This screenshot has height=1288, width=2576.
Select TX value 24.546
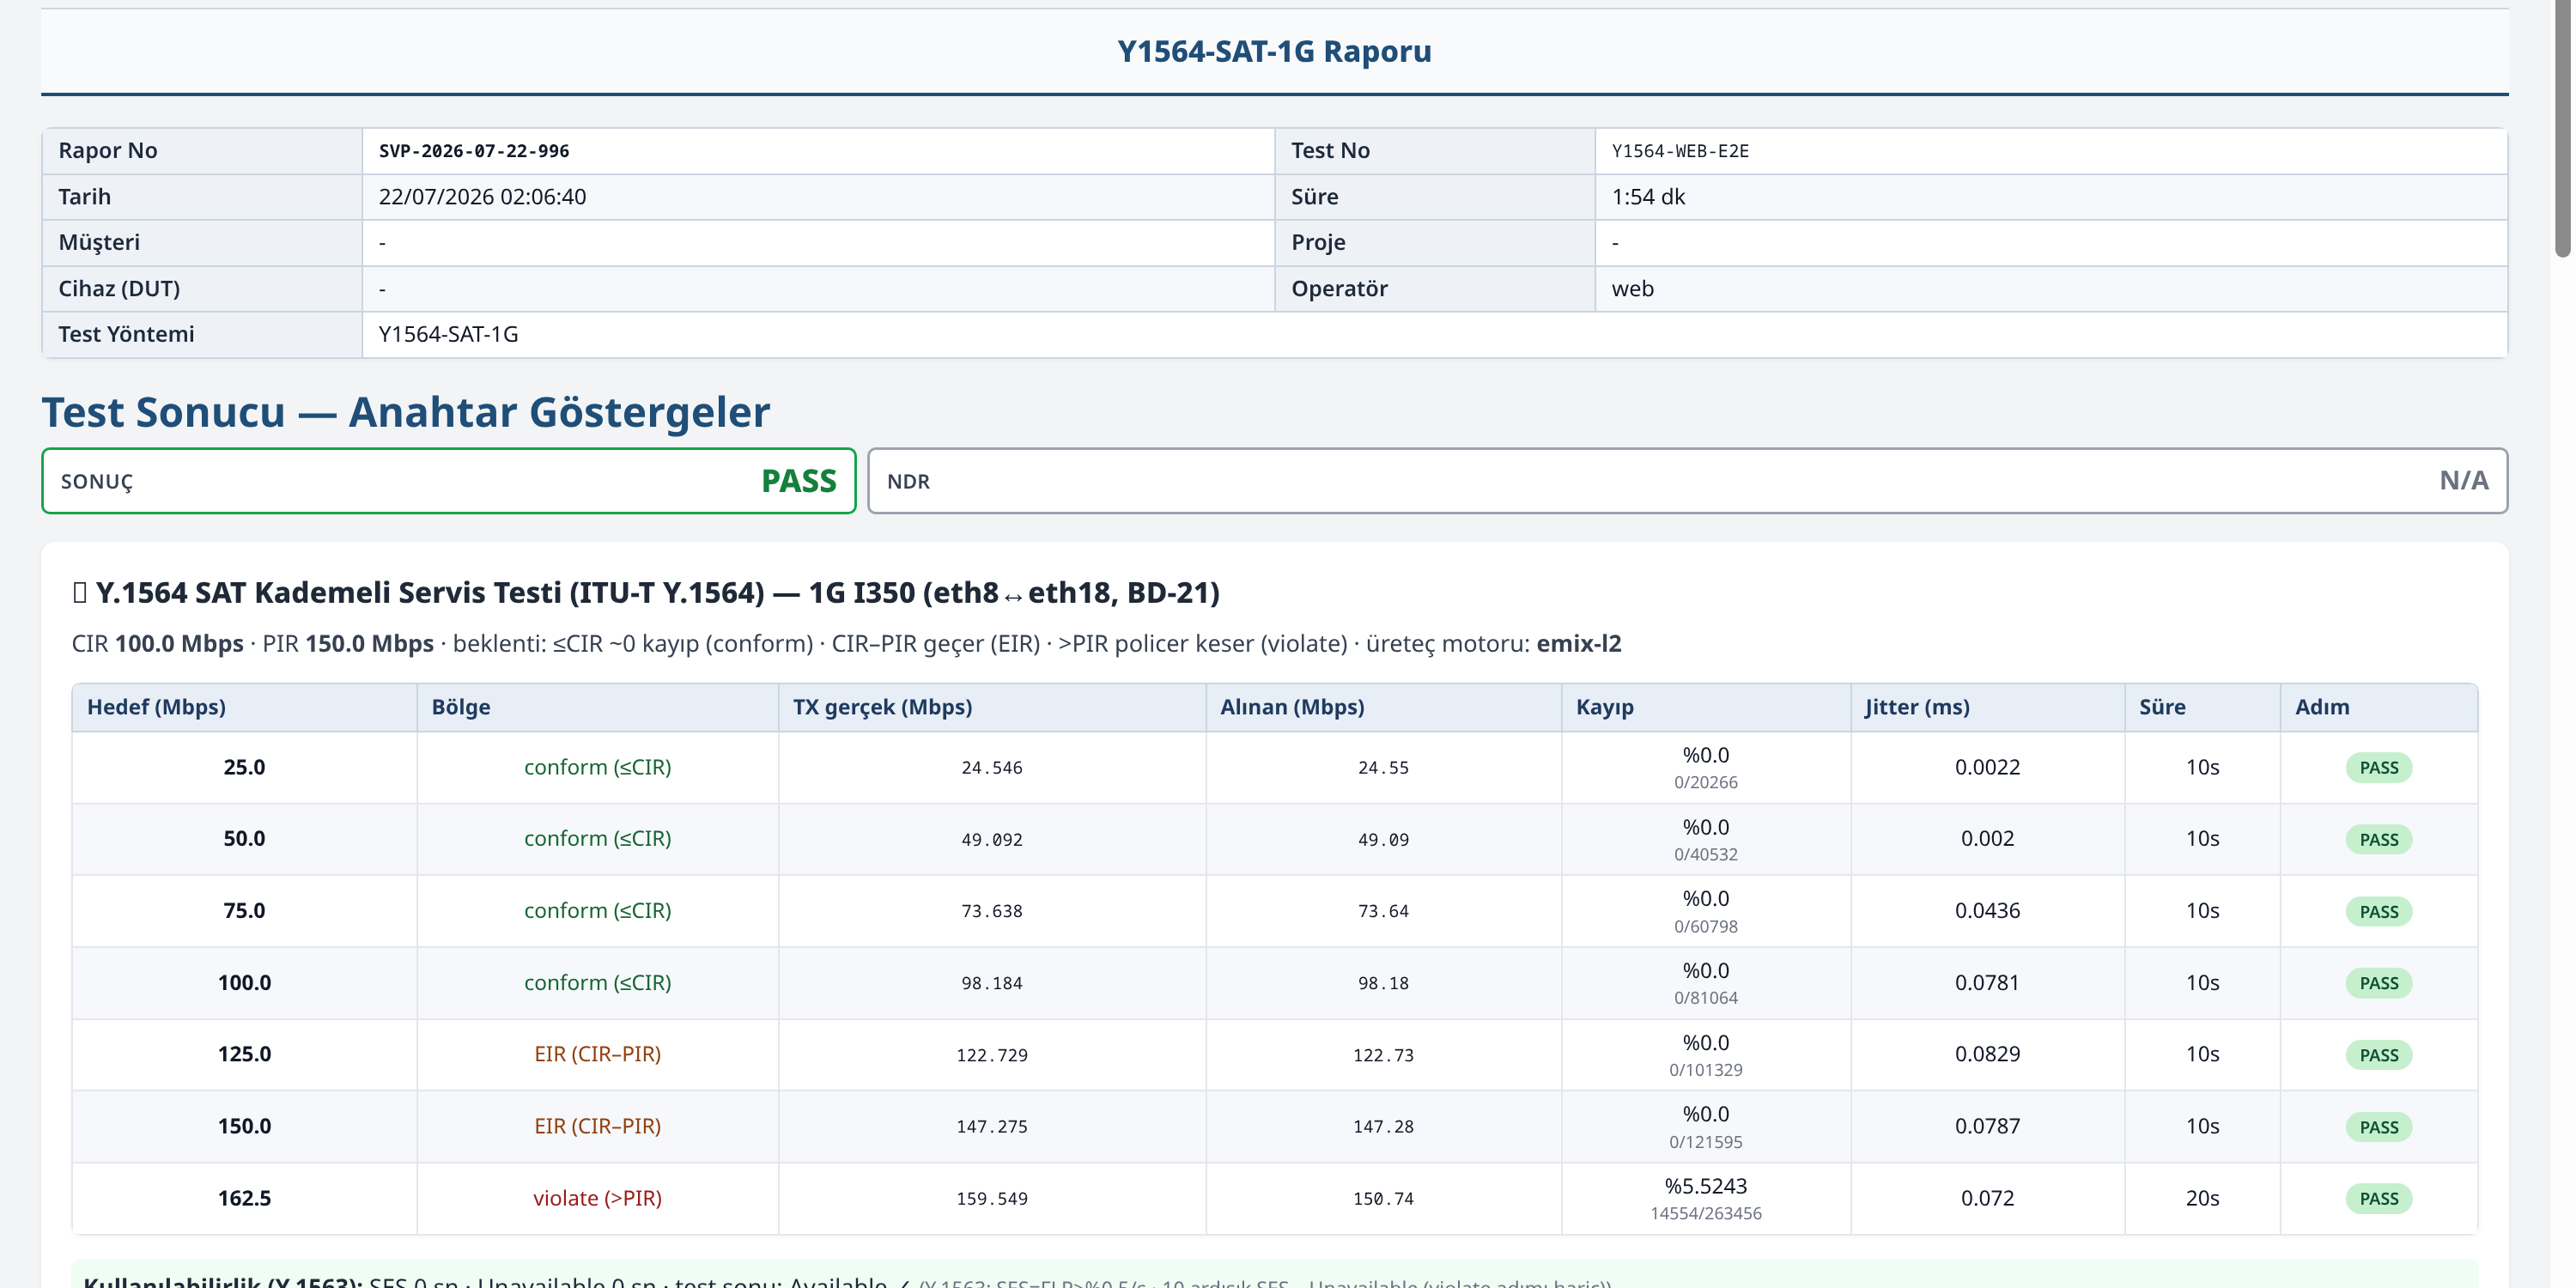pyautogui.click(x=992, y=768)
